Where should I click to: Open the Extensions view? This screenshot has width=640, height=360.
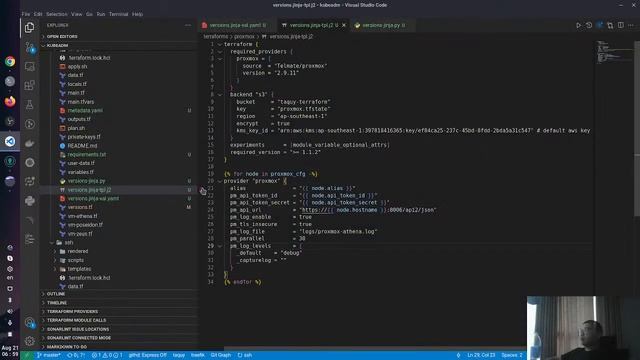click(x=29, y=85)
